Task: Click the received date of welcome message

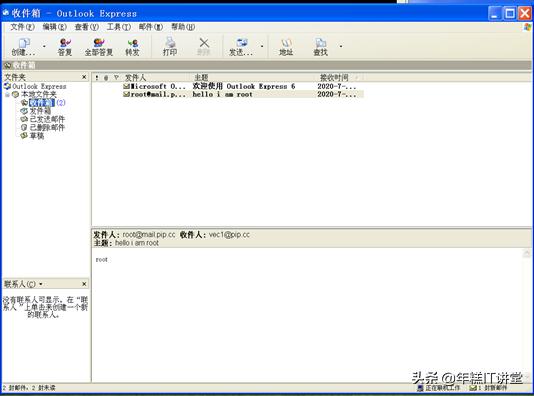Action: point(336,86)
